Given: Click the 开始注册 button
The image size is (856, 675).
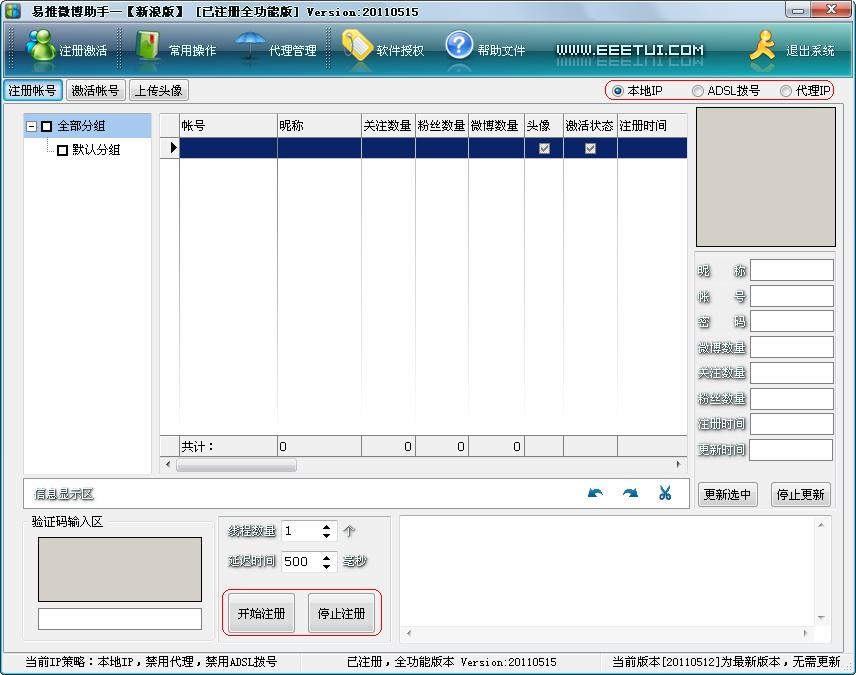Looking at the screenshot, I should pyautogui.click(x=261, y=613).
